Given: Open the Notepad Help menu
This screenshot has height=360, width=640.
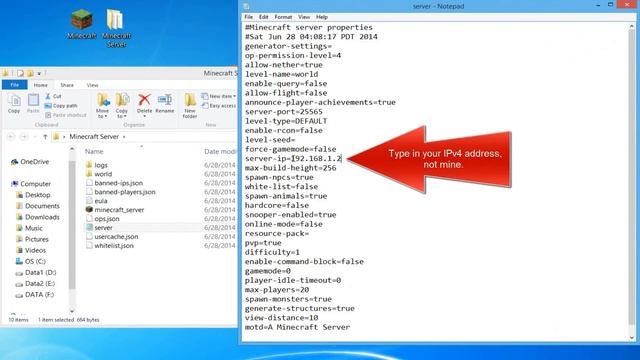Looking at the screenshot, I should tap(322, 17).
